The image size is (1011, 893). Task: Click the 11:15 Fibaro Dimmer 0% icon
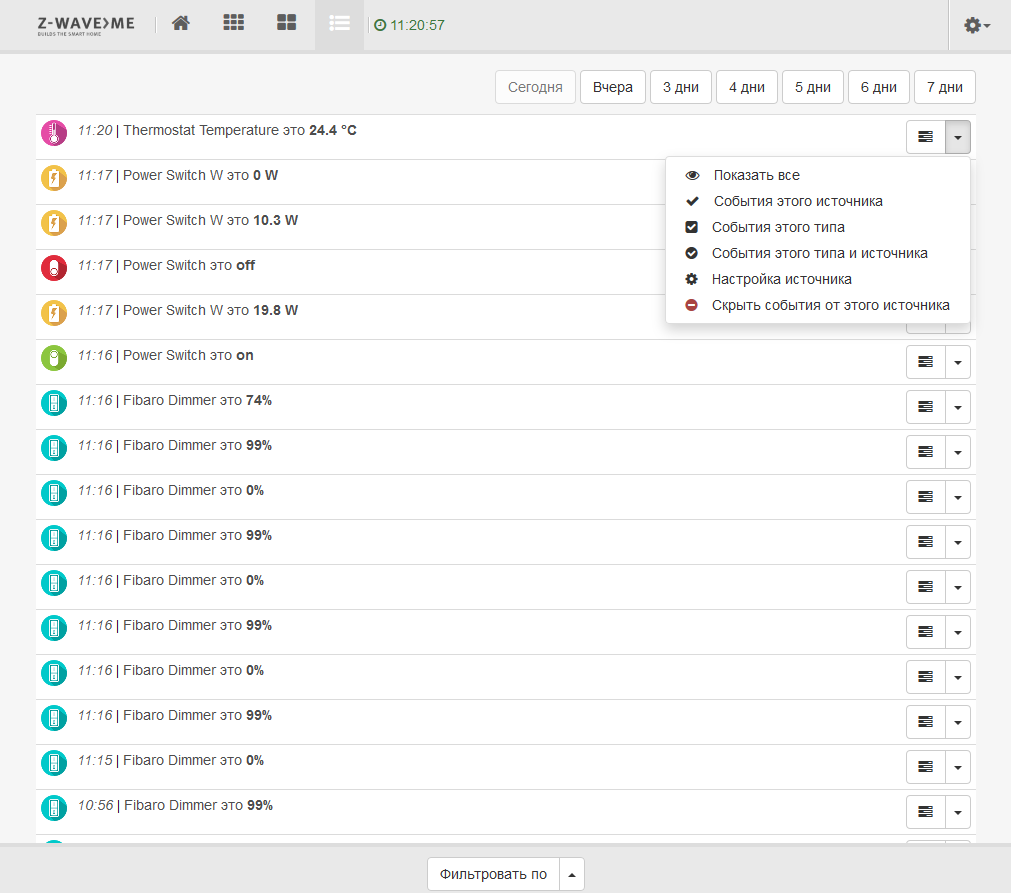click(x=54, y=763)
